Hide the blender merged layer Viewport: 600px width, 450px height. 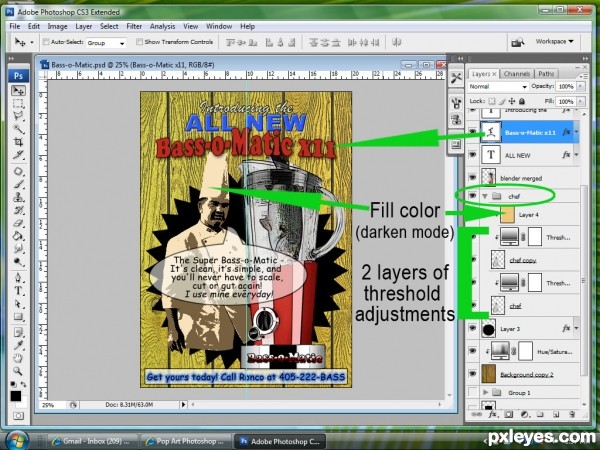coord(473,177)
